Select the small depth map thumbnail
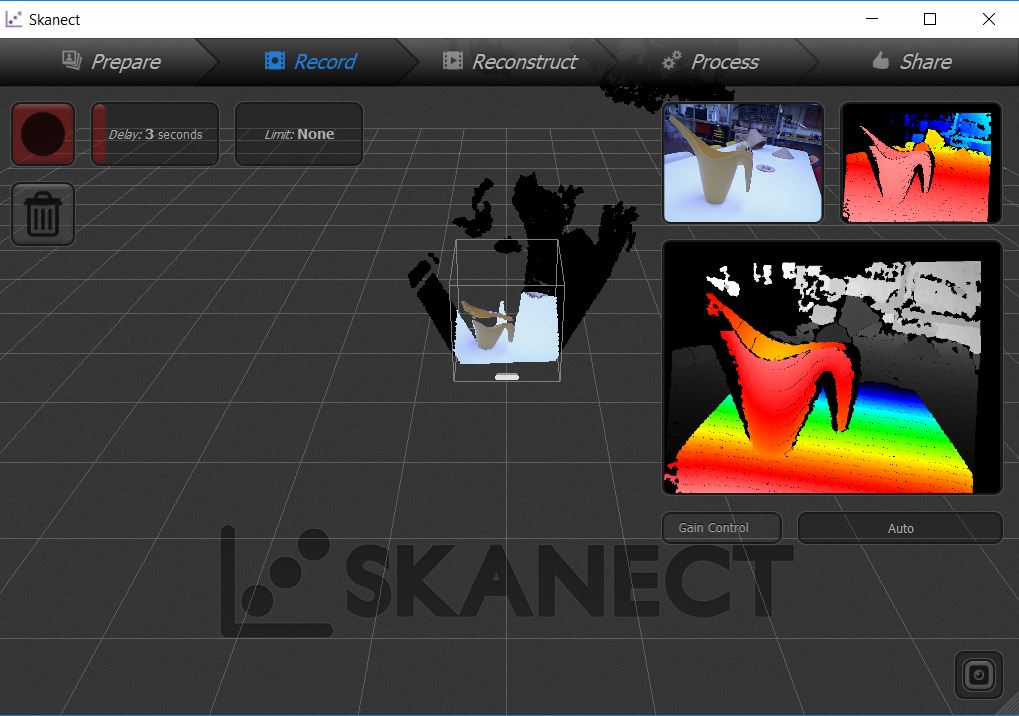Viewport: 1019px width, 716px height. point(920,162)
